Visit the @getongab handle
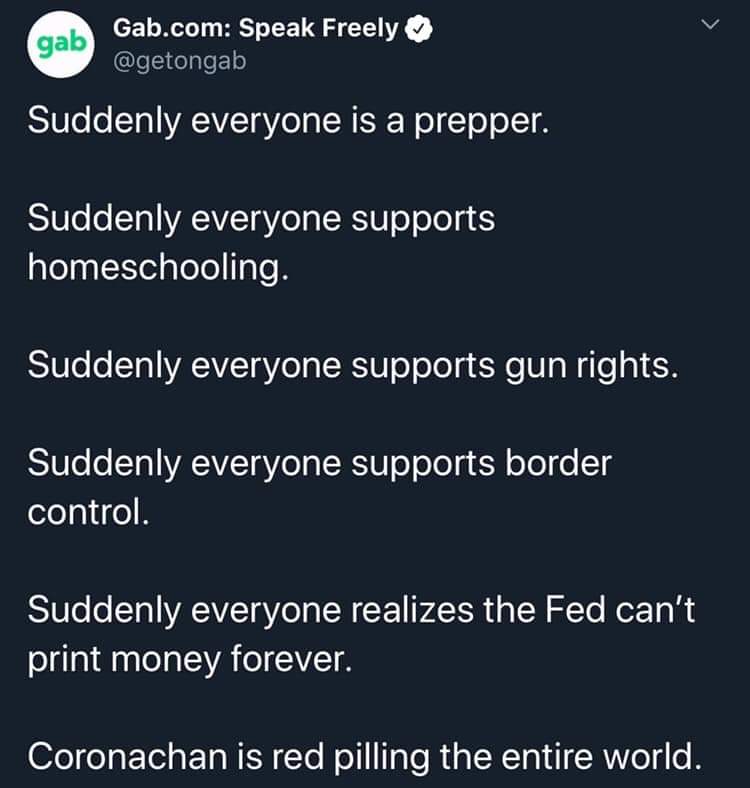This screenshot has width=750, height=788. (179, 61)
